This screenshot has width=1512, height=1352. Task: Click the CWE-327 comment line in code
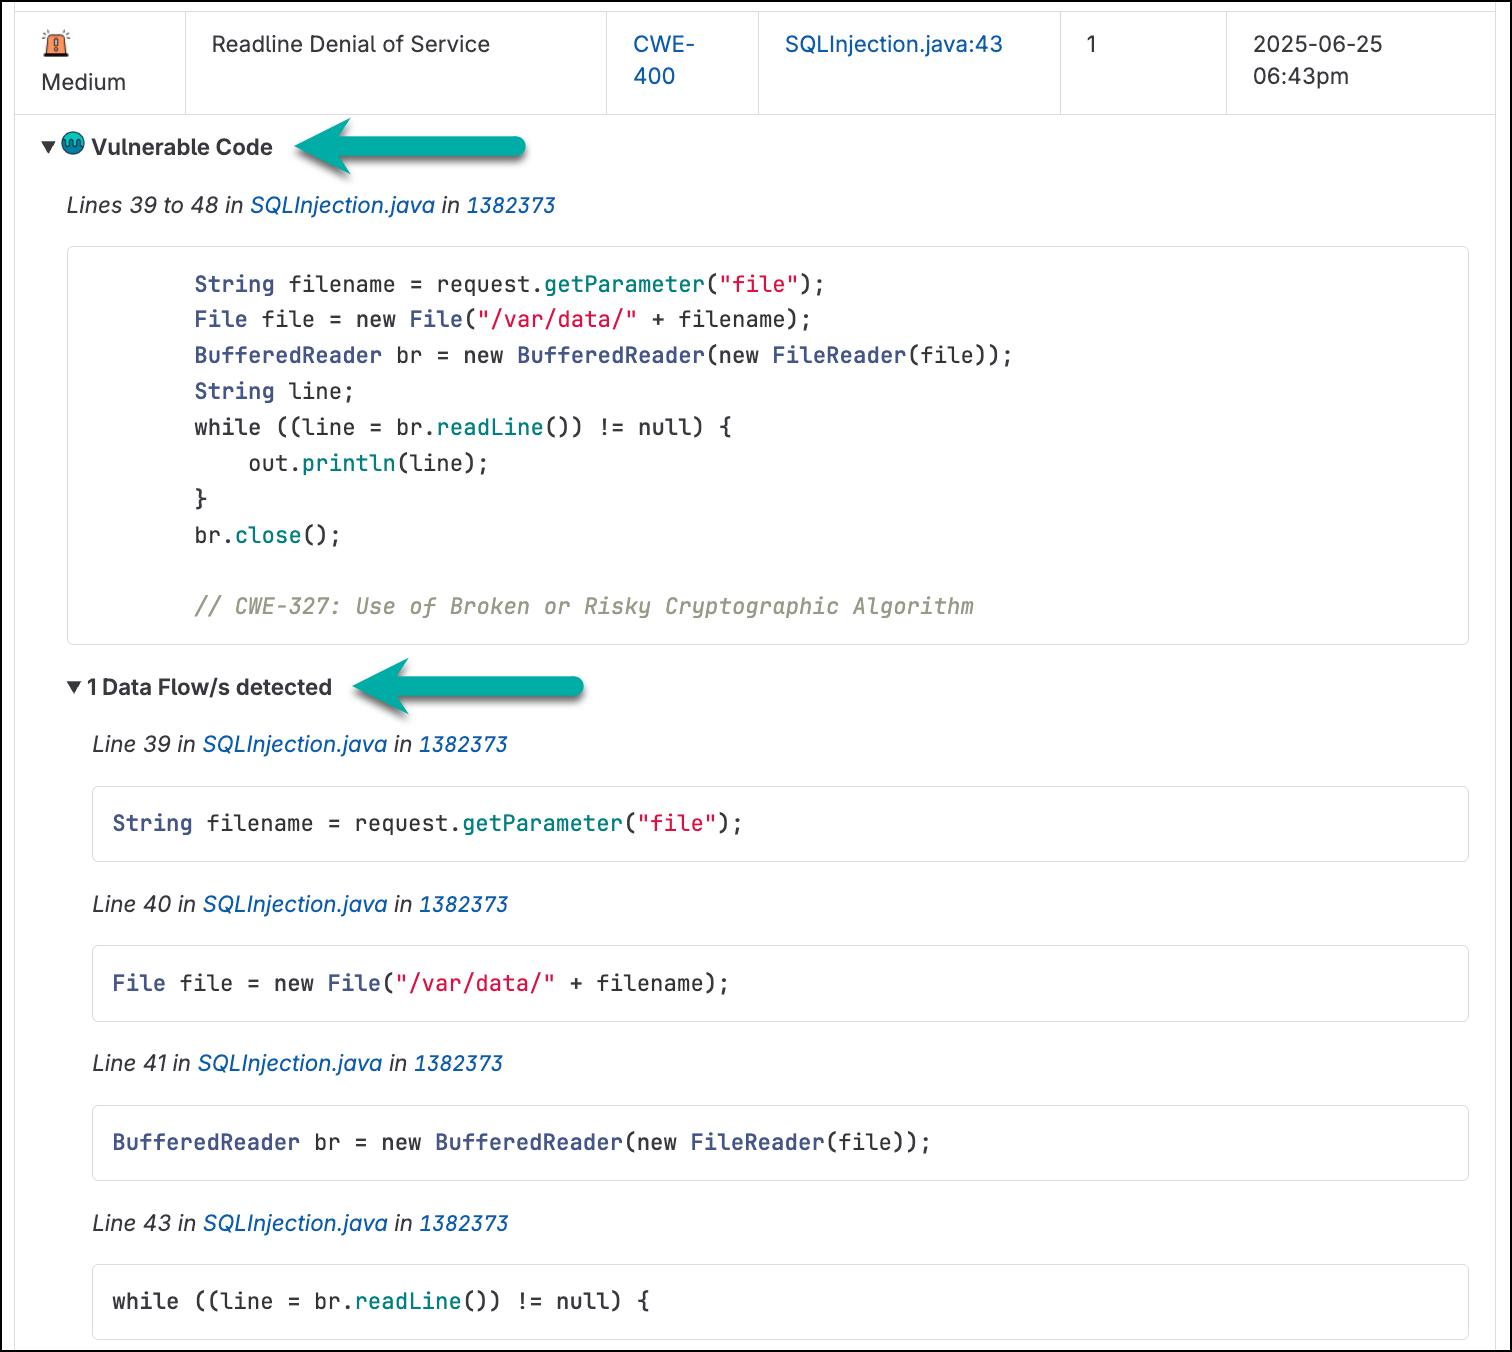pyautogui.click(x=583, y=606)
